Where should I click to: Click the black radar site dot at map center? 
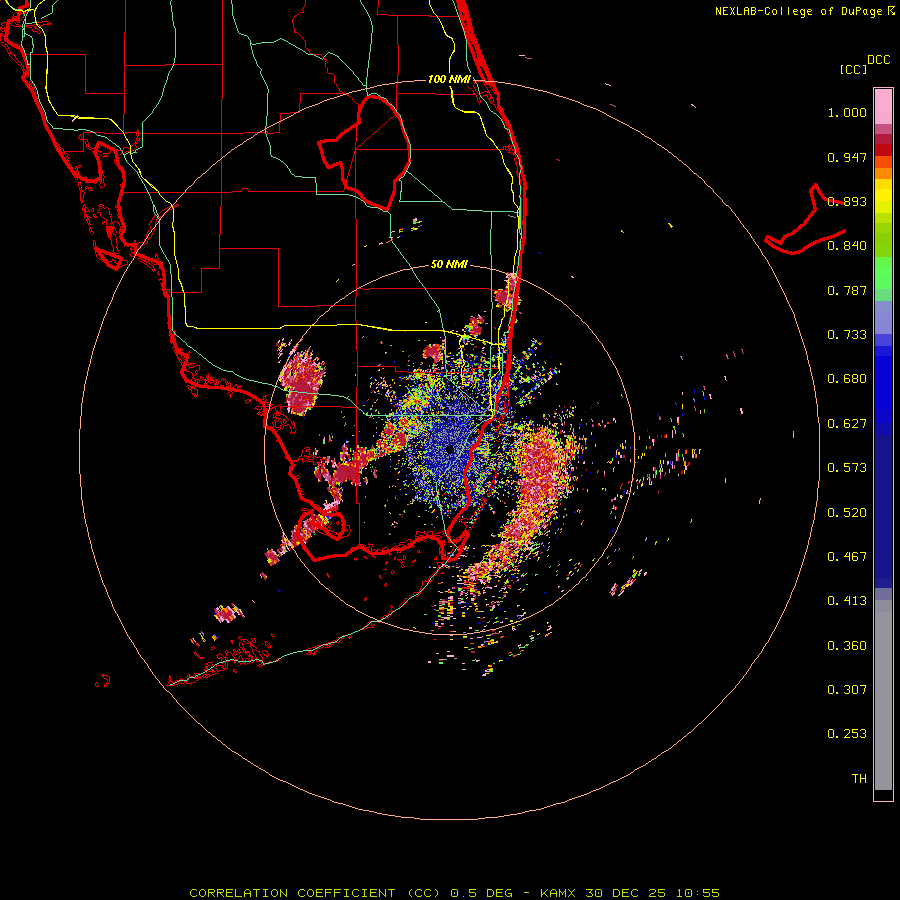450,449
